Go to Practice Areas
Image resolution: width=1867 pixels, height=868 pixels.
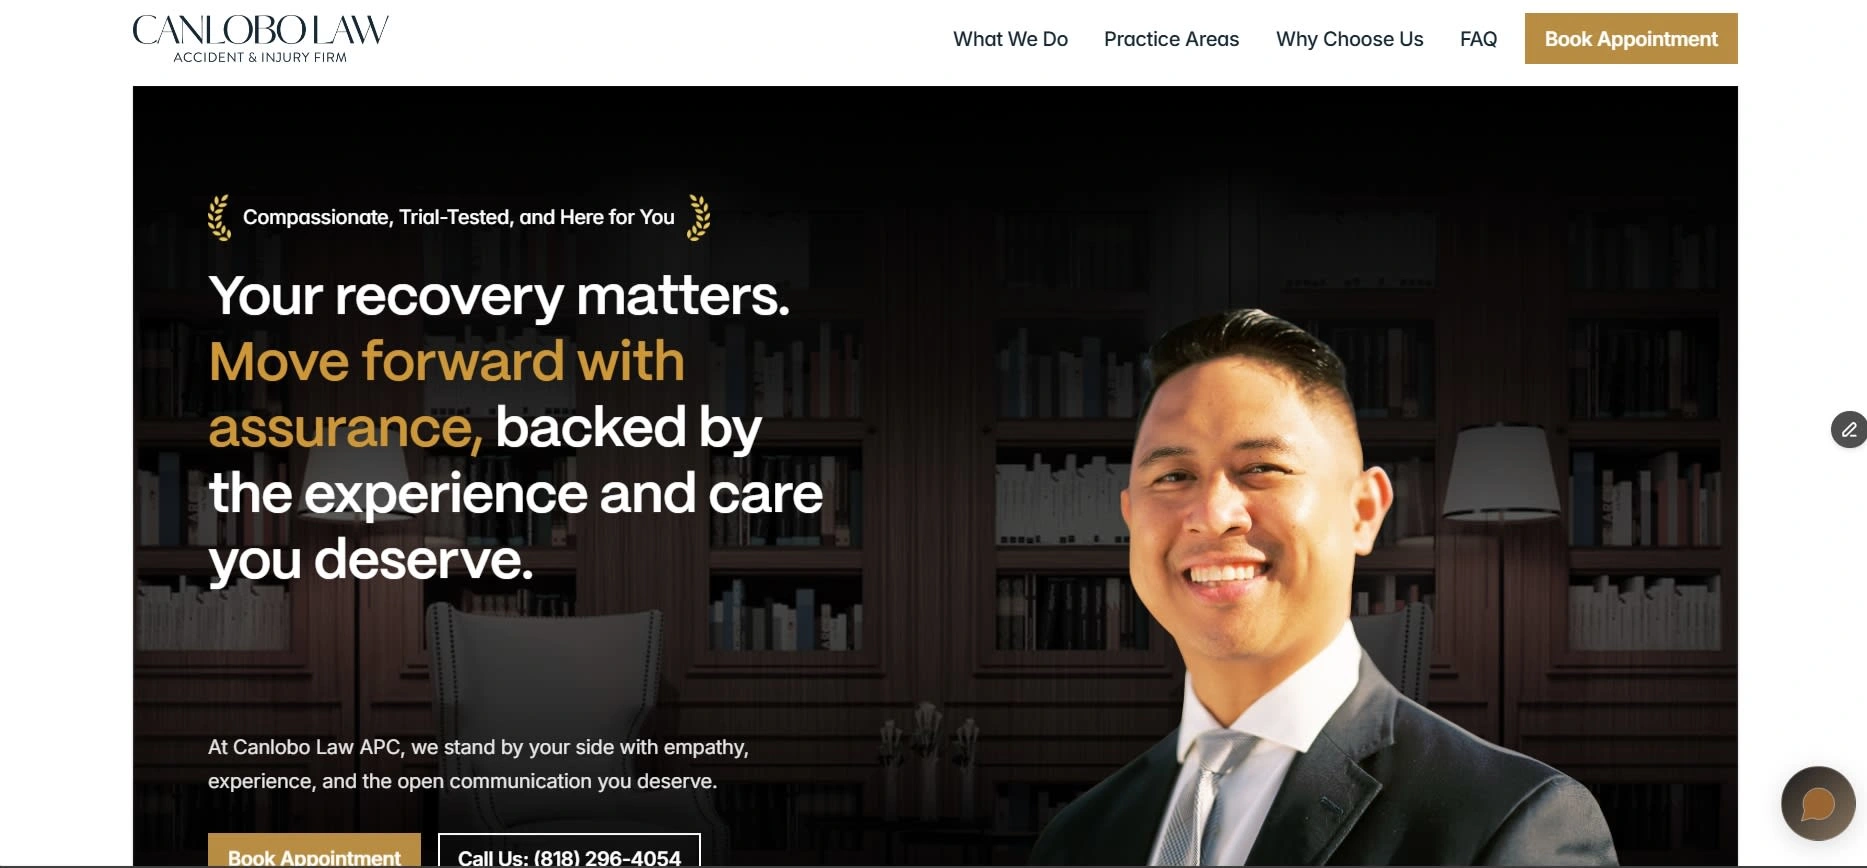click(1171, 39)
